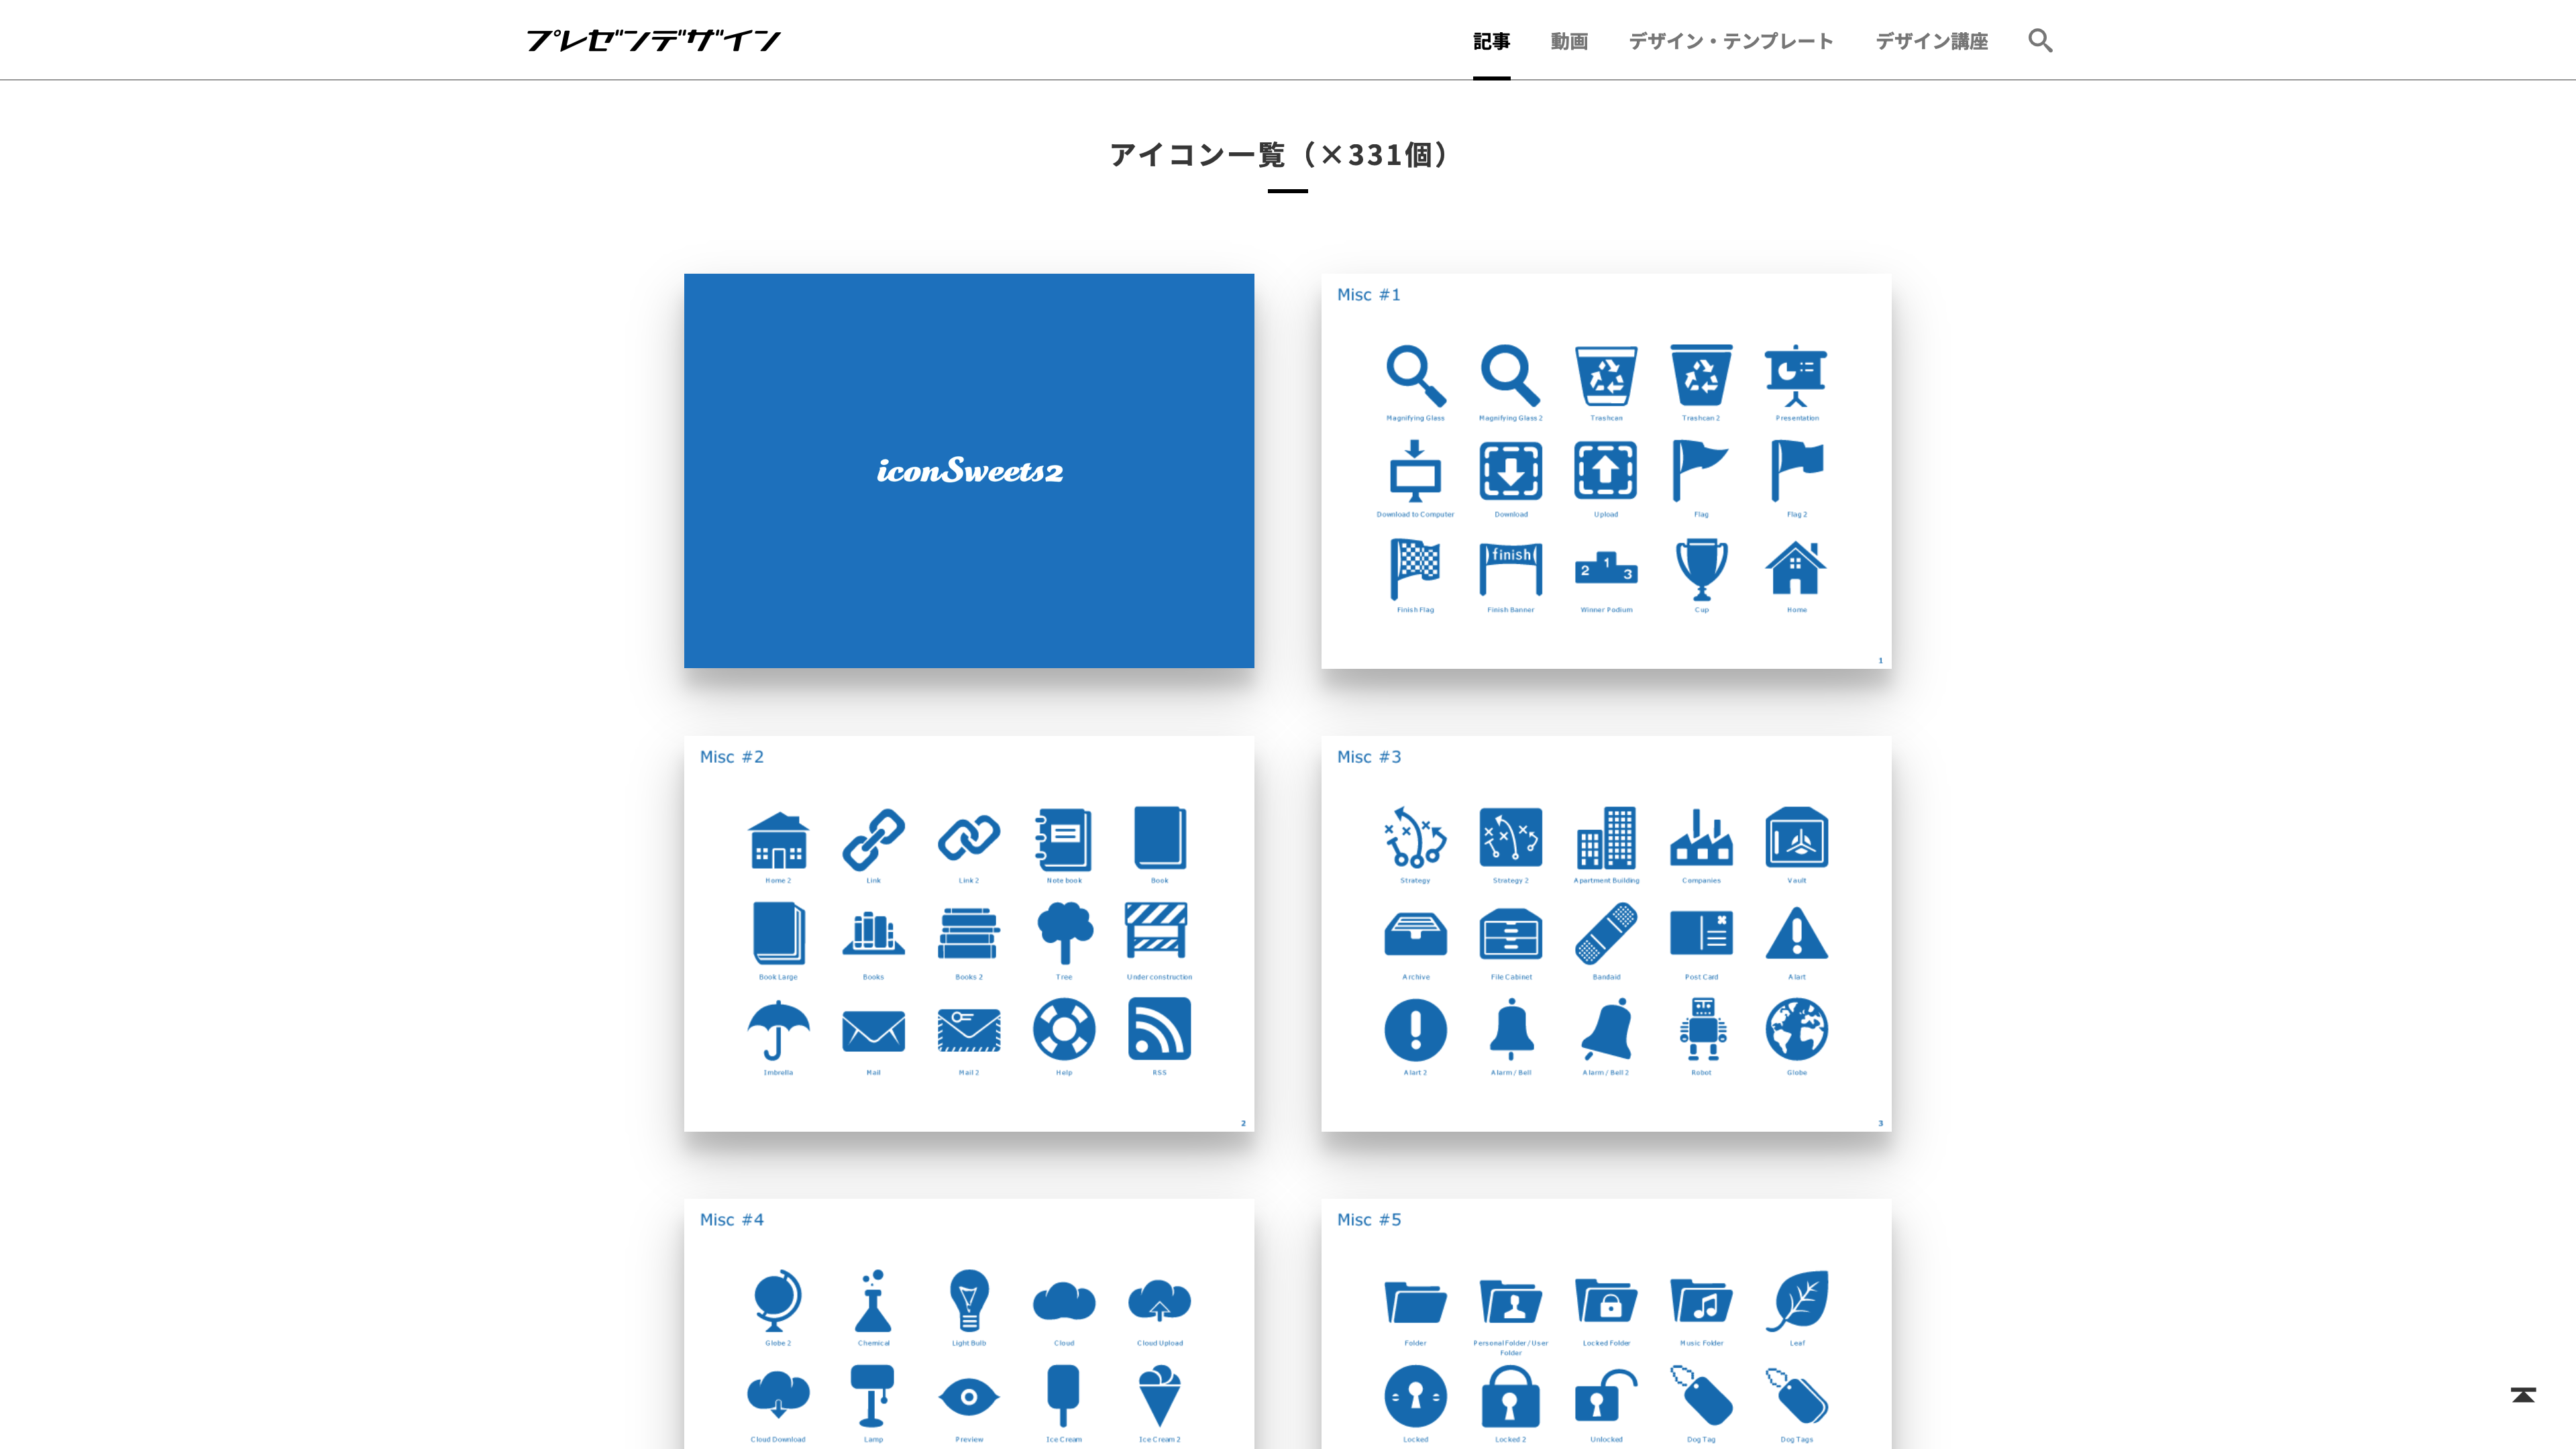The image size is (2576, 1449).
Task: Click the 'Misc #1' slide title text
Action: click(x=1368, y=295)
